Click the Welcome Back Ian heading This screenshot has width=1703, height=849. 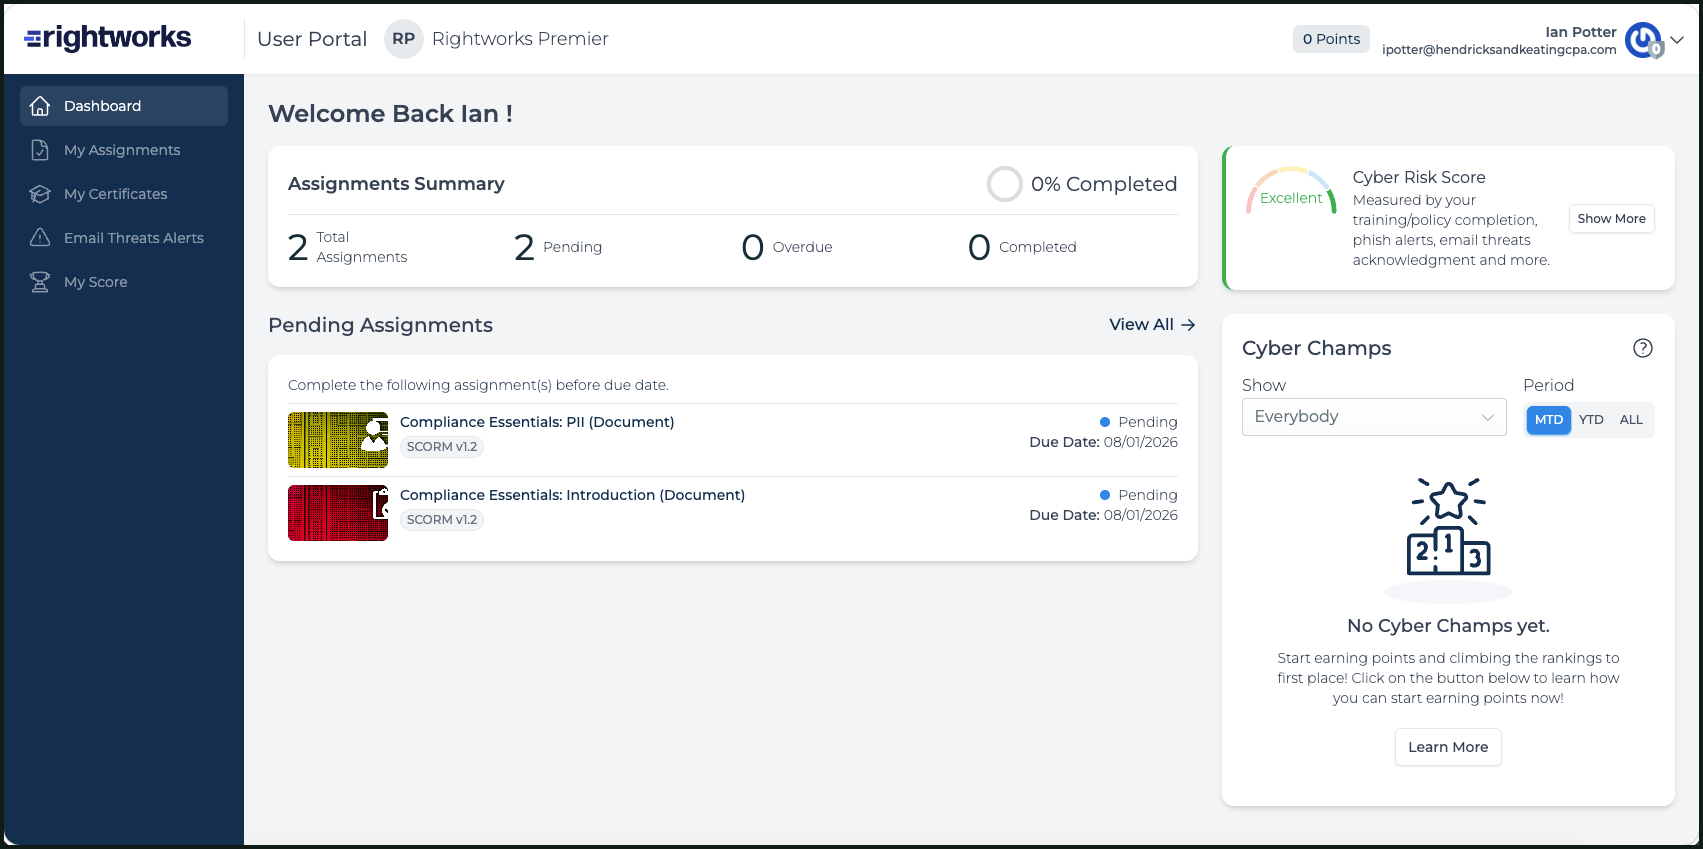(391, 114)
